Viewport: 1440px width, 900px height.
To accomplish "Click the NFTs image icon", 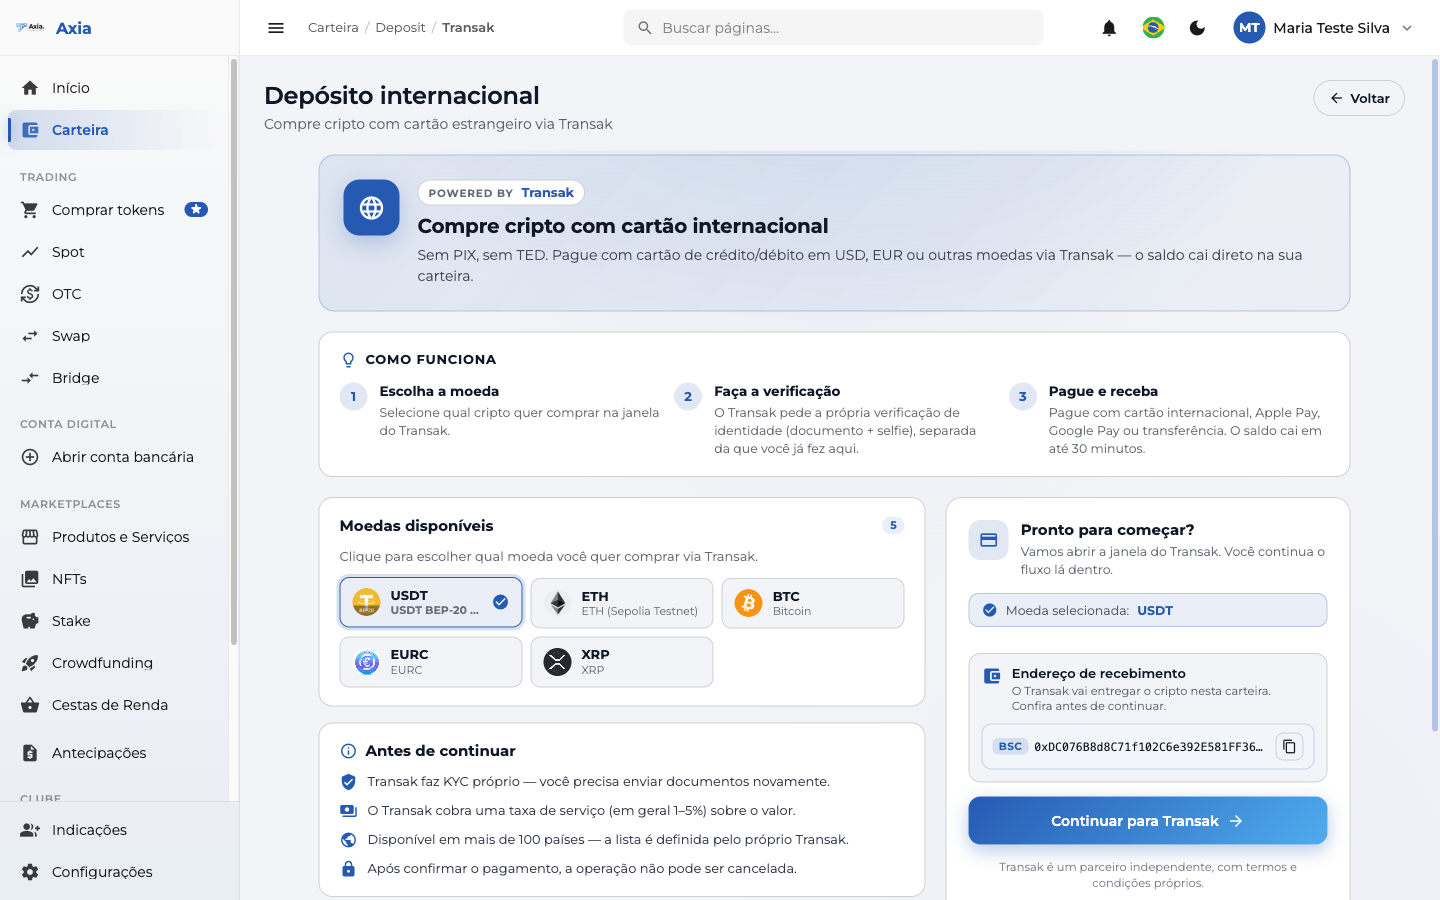I will click(x=30, y=579).
